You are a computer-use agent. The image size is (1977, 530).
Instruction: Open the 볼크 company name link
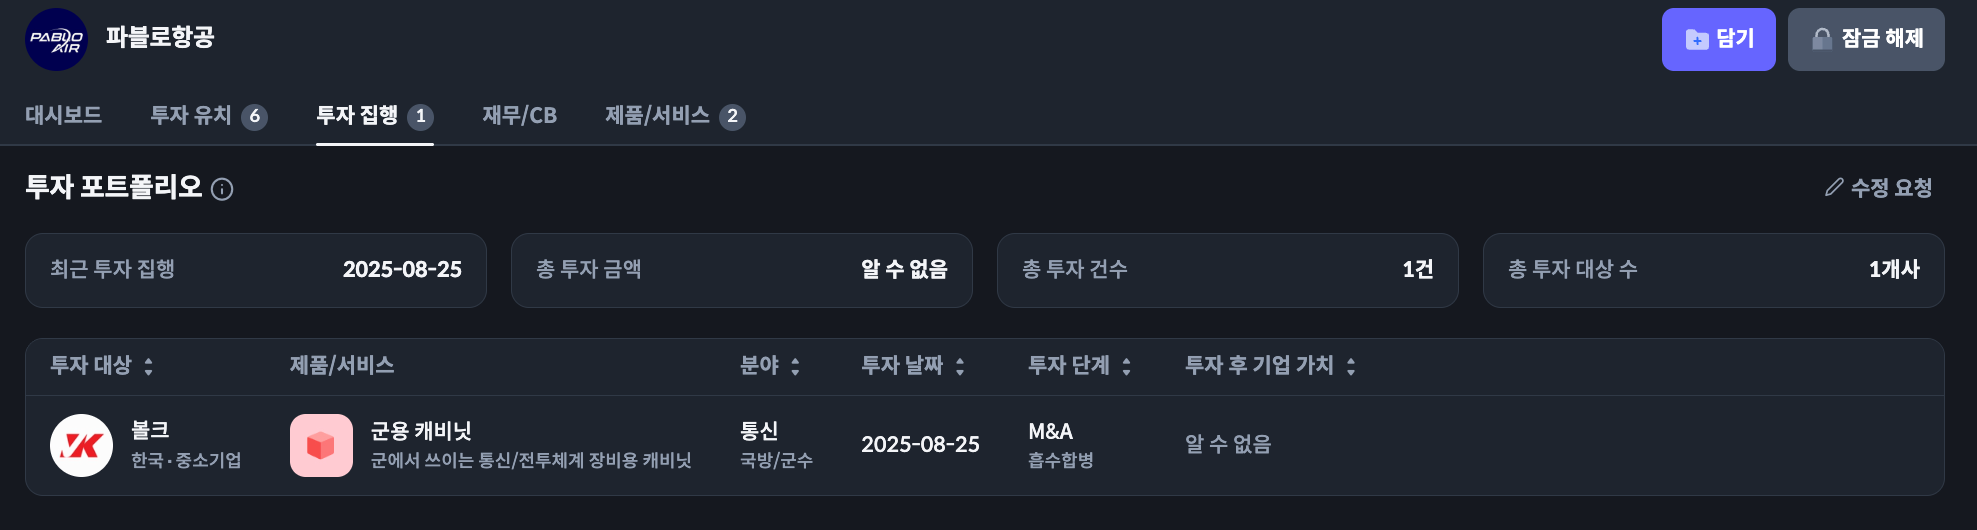point(150,430)
